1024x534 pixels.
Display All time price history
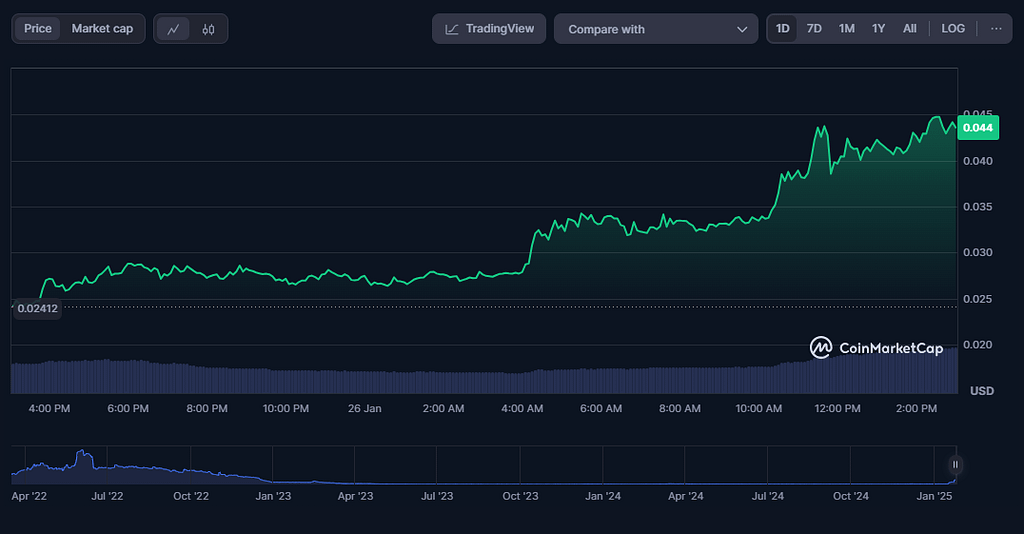[909, 29]
